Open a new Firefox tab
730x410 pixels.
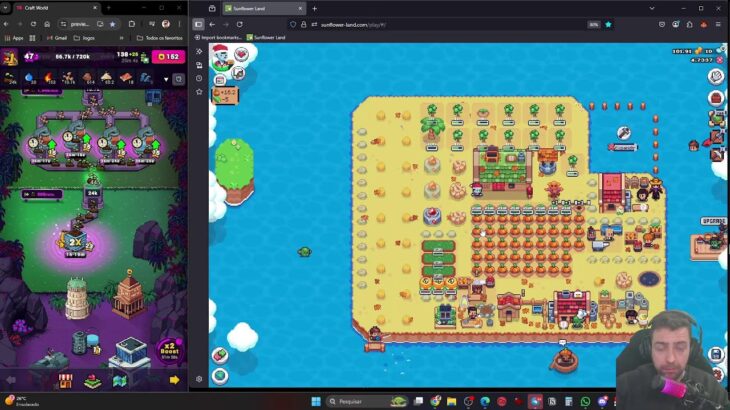click(315, 8)
